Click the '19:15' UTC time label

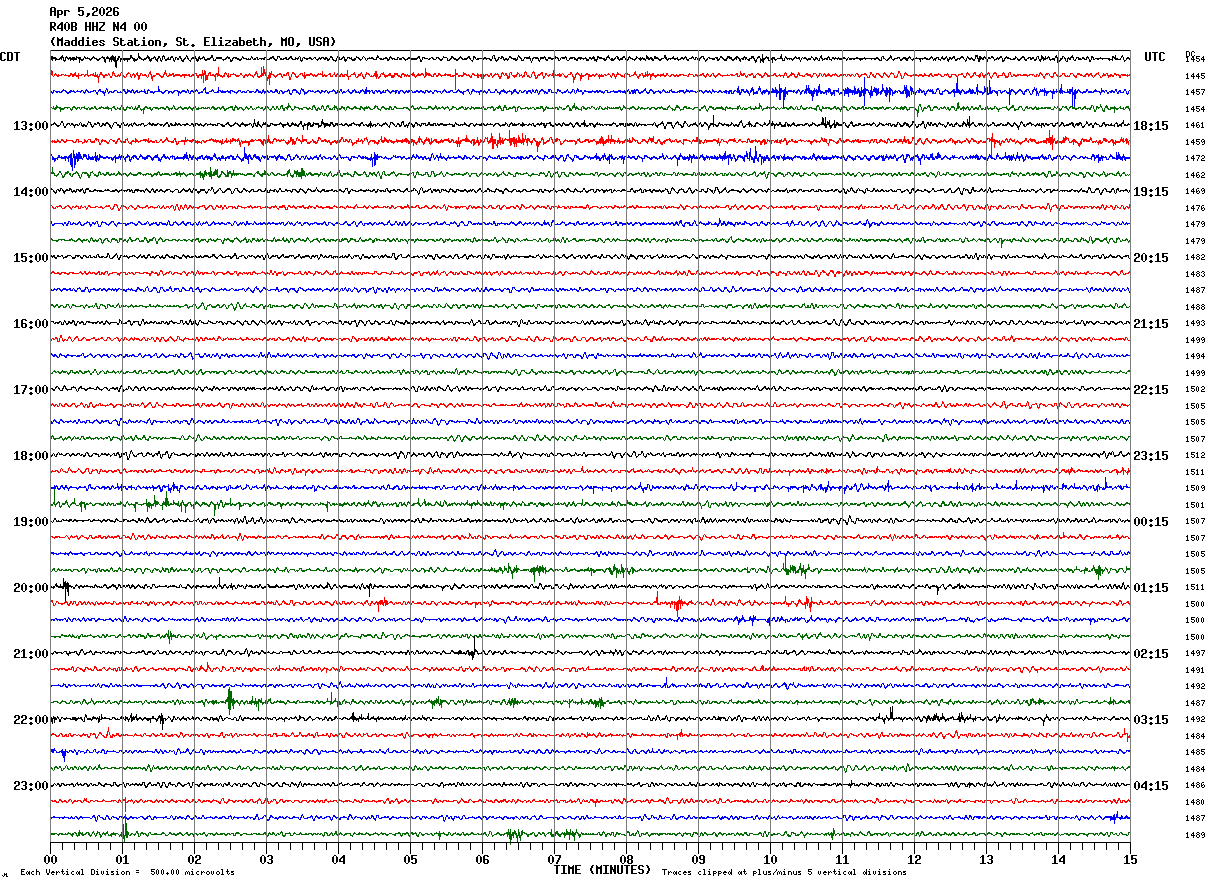(1151, 192)
